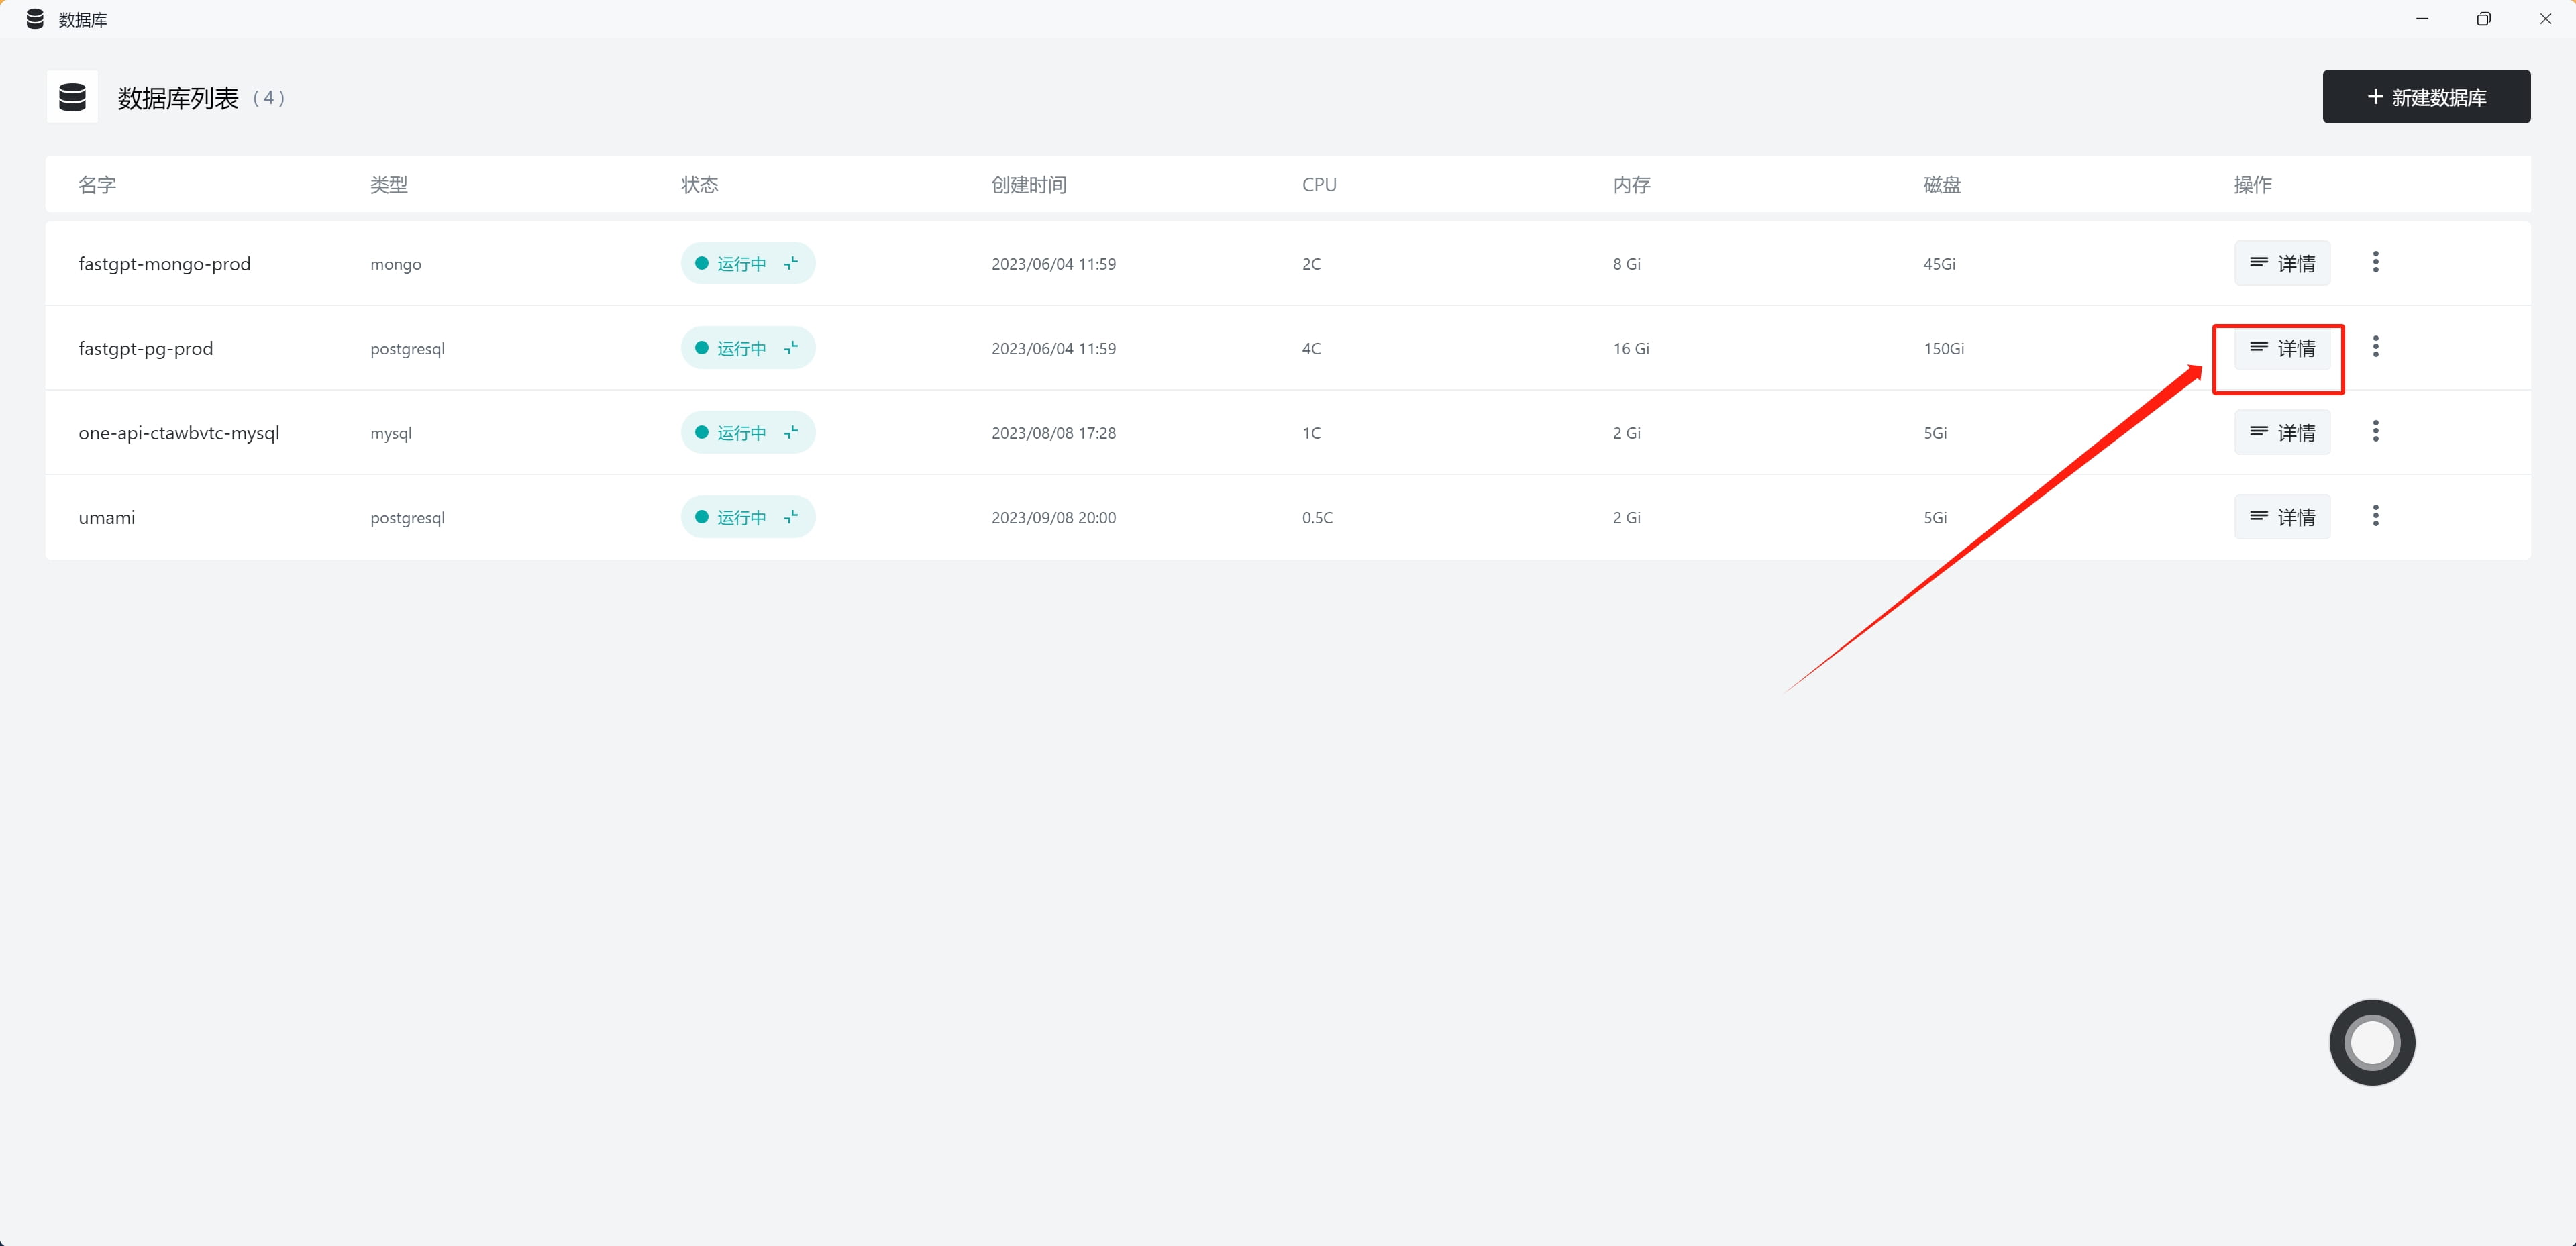Image resolution: width=2576 pixels, height=1246 pixels.
Task: Click the 名字 column header
Action: tap(97, 185)
